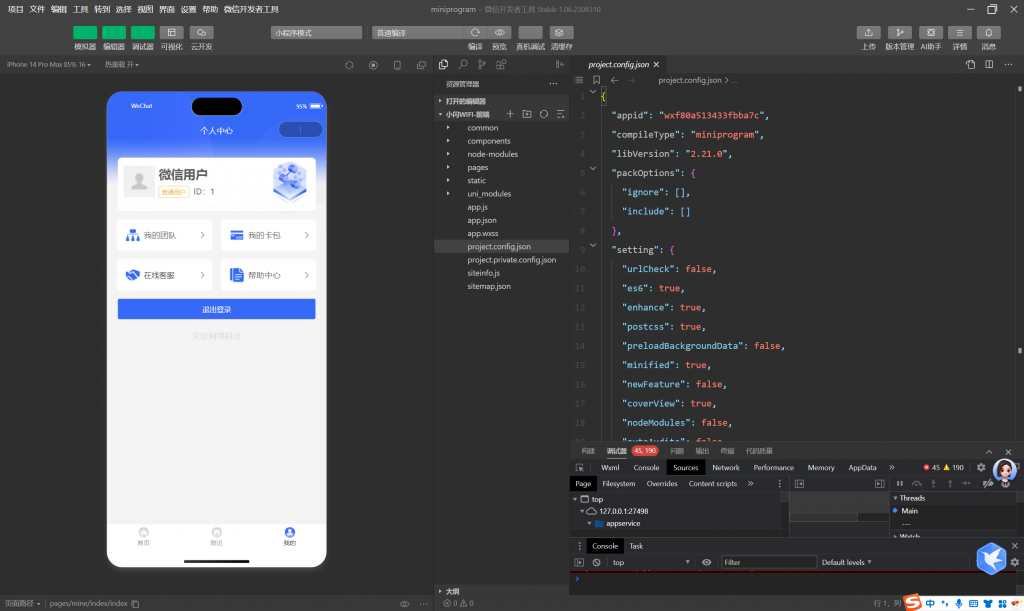This screenshot has width=1024, height=611.
Task: Expand the pages folder in file tree
Action: pyautogui.click(x=477, y=167)
